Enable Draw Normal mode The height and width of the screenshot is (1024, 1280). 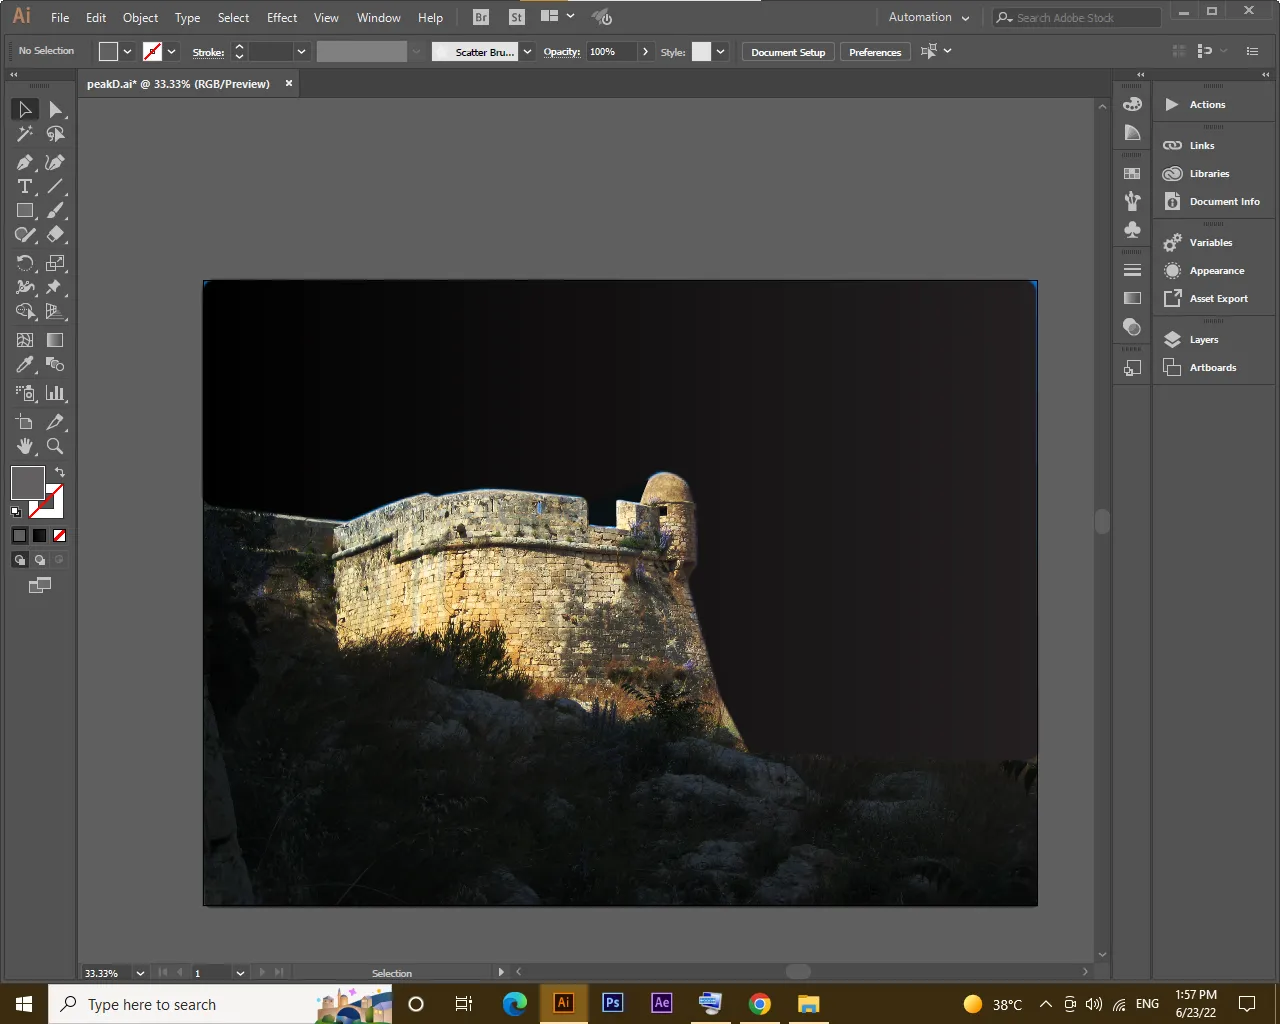(x=19, y=560)
